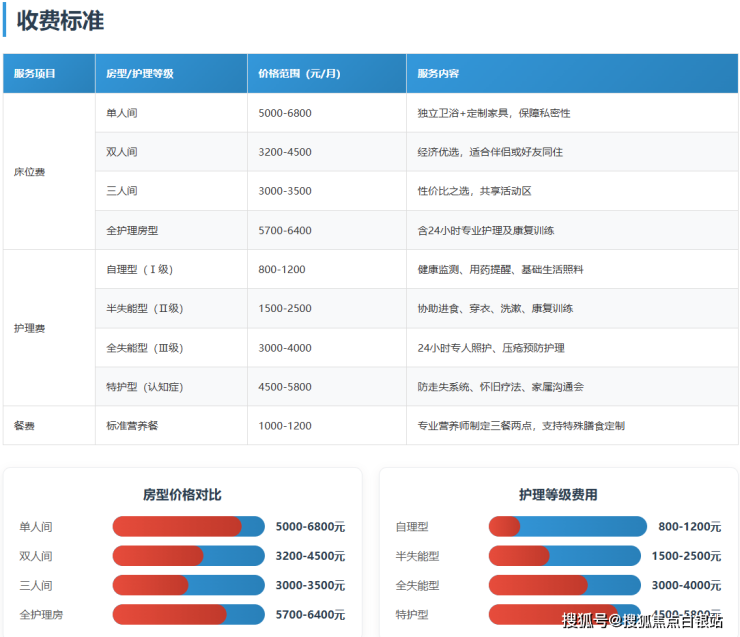Select the 全护理房型 table cell

pos(132,230)
